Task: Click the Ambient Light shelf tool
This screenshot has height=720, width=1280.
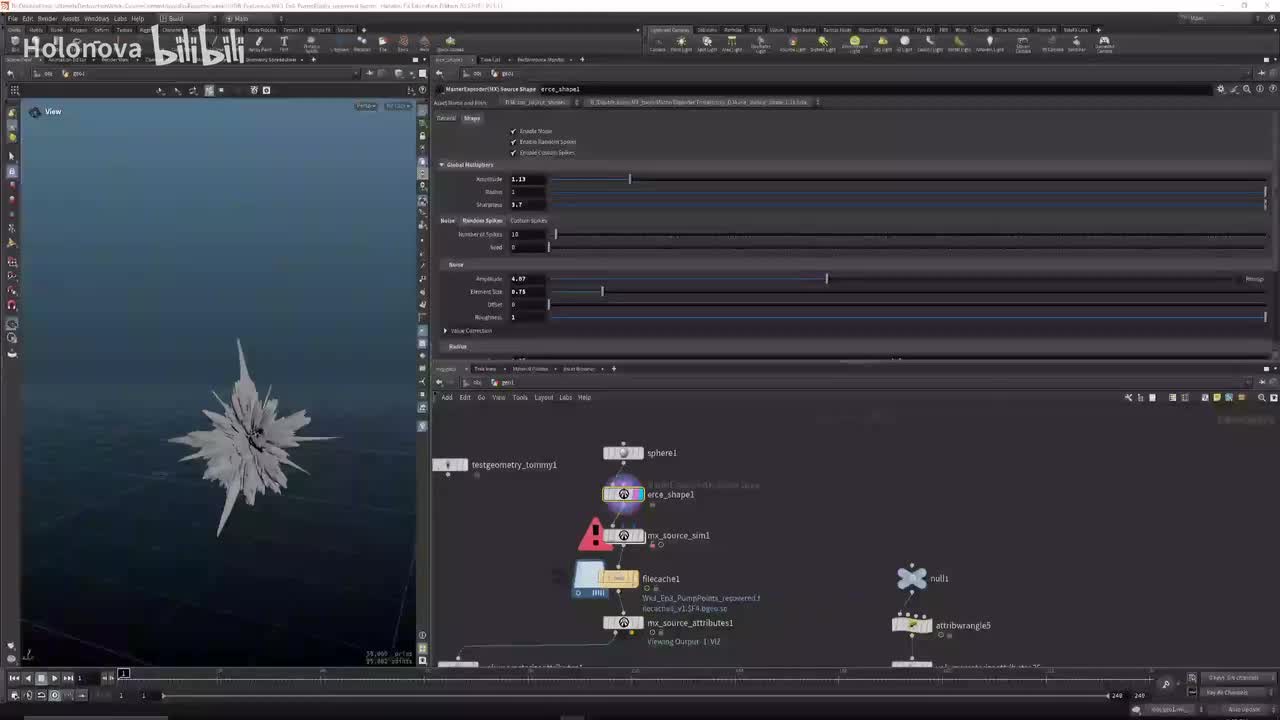Action: pos(989,44)
